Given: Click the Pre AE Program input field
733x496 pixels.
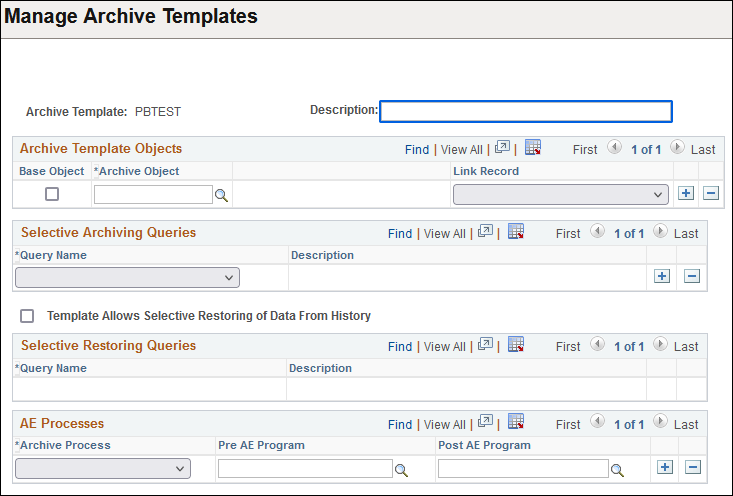Looking at the screenshot, I should 305,468.
